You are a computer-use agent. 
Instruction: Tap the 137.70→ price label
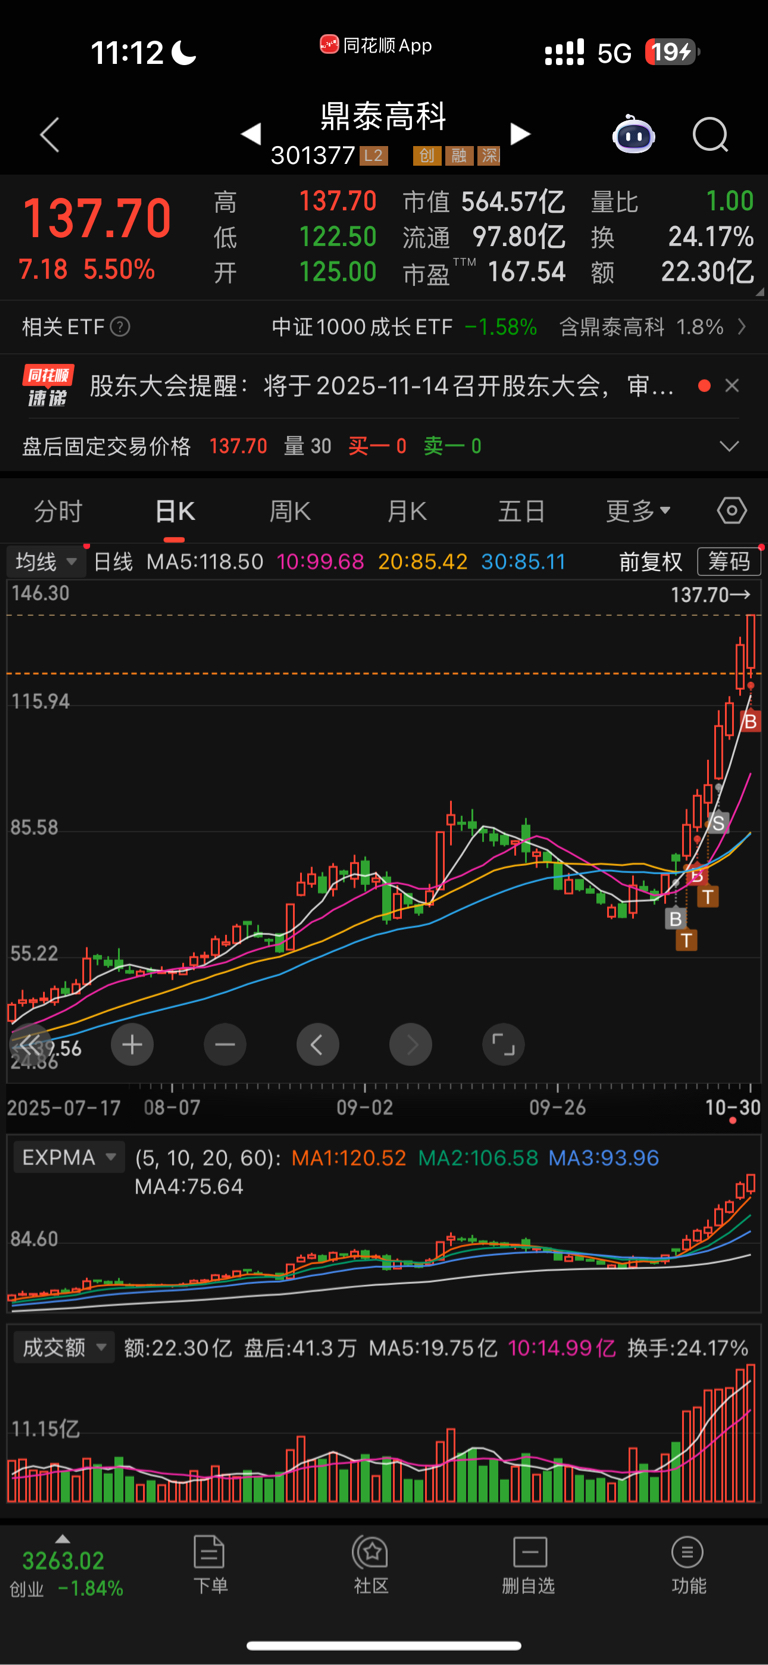tap(710, 595)
